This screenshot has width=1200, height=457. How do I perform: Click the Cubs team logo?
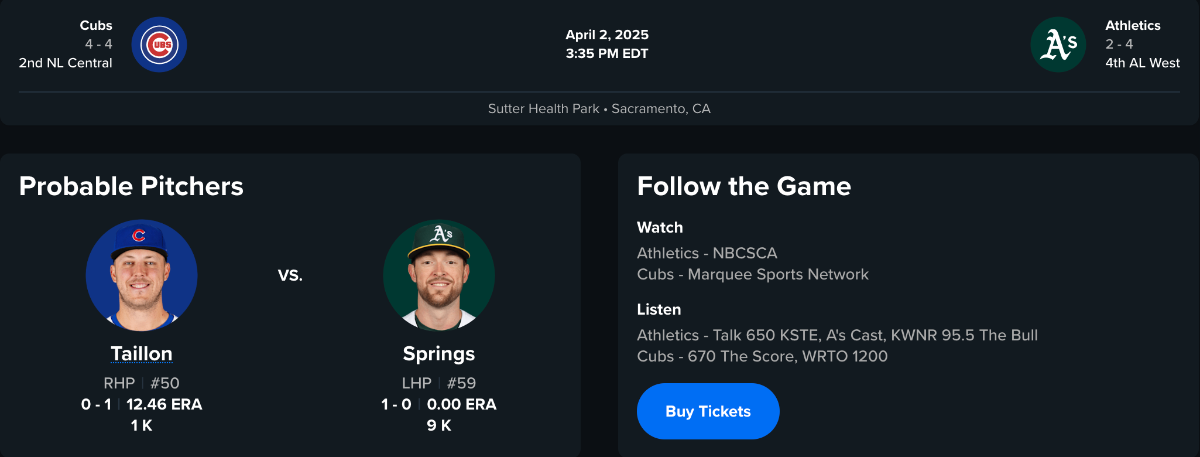click(x=159, y=44)
